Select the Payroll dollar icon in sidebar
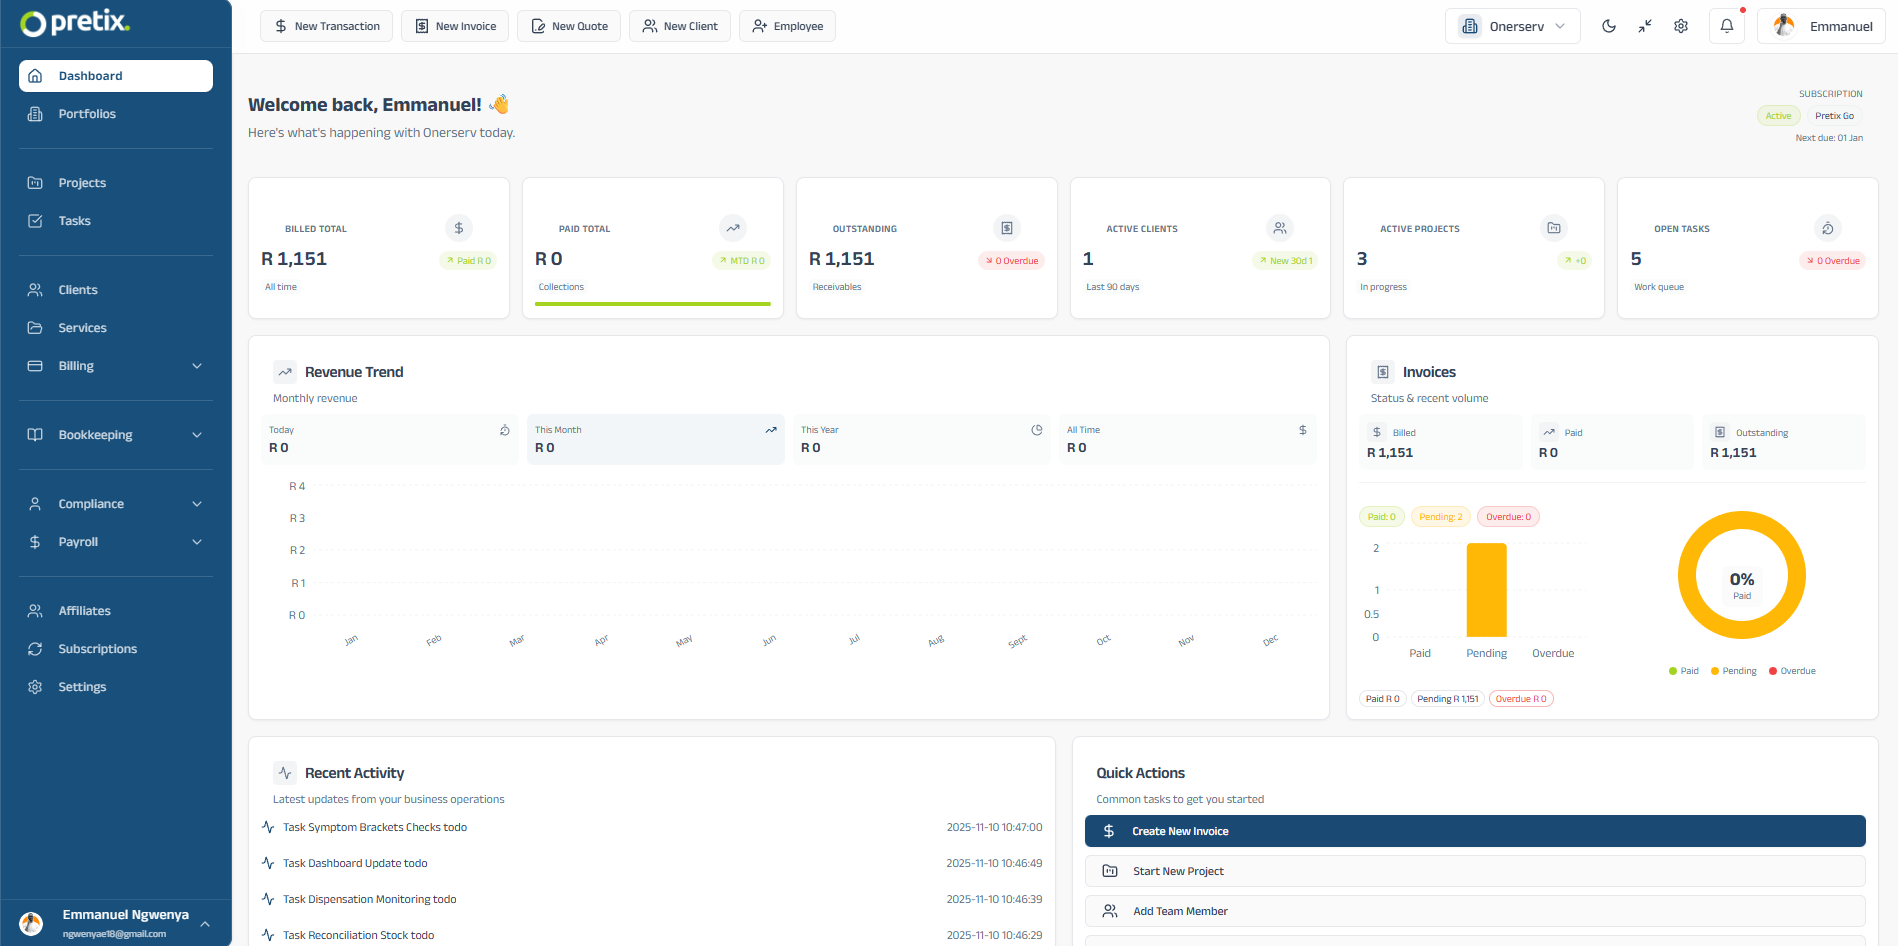This screenshot has height=946, width=1898. 35,541
